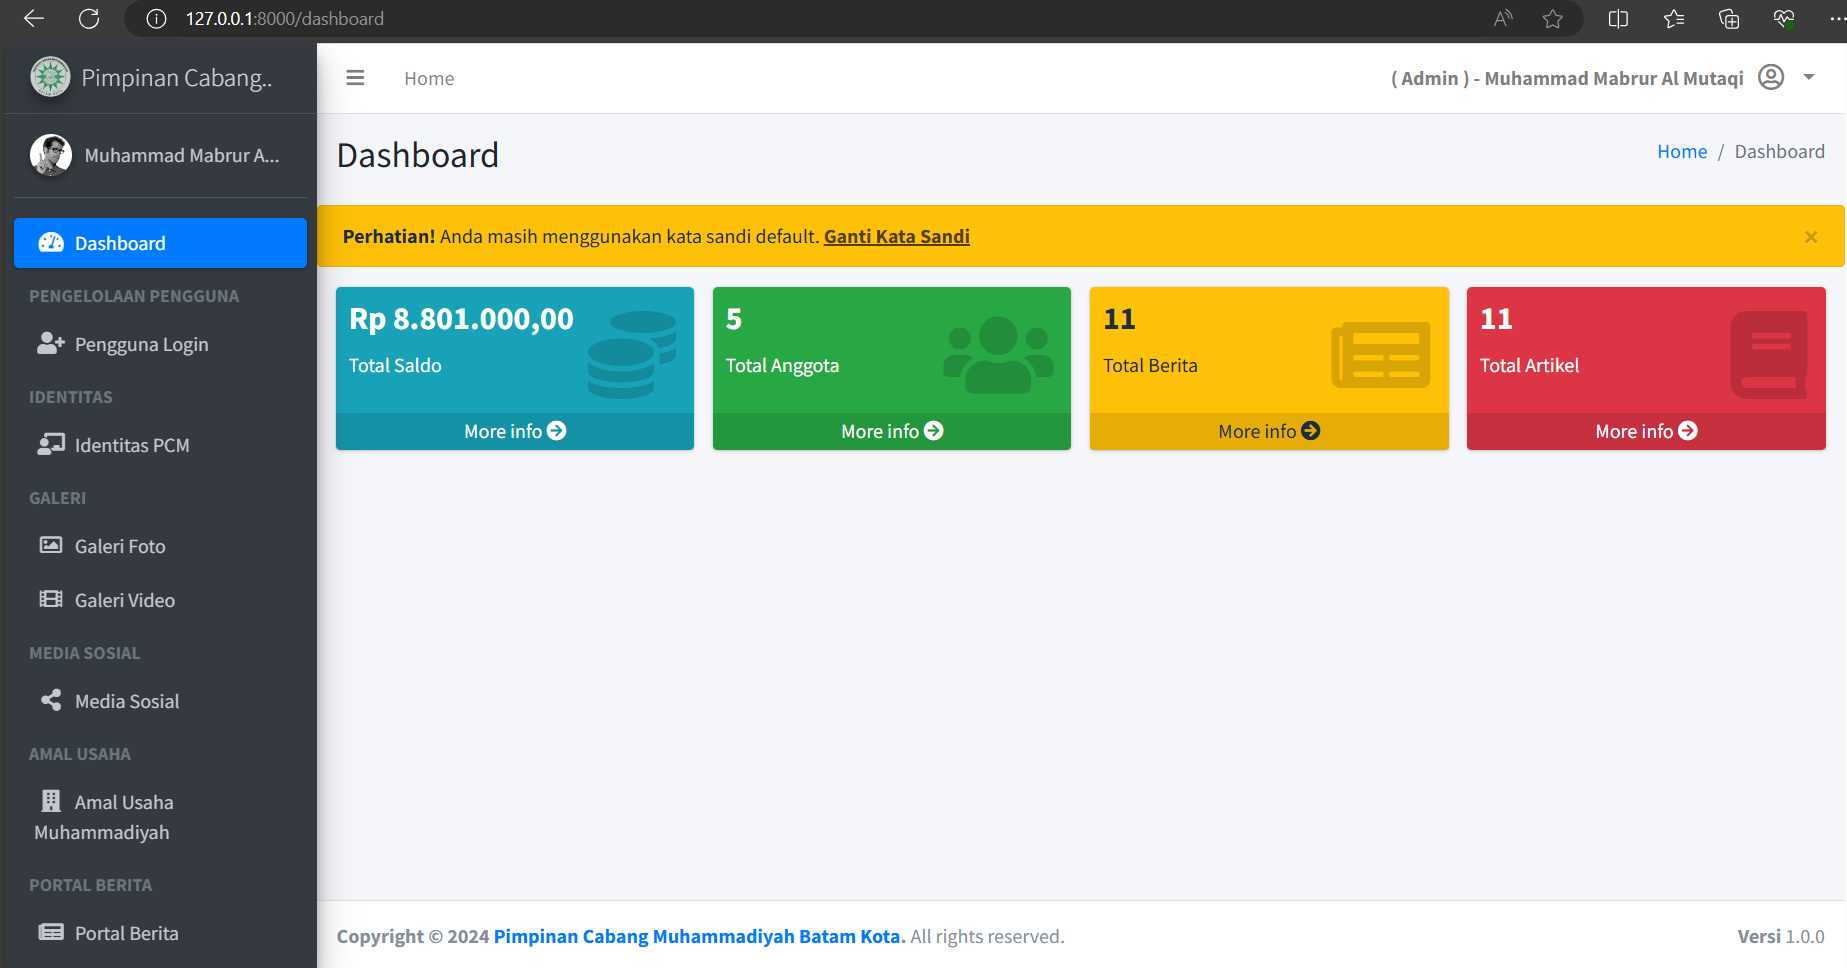
Task: Click the Pimpinan Cabang logo
Action: (50, 77)
